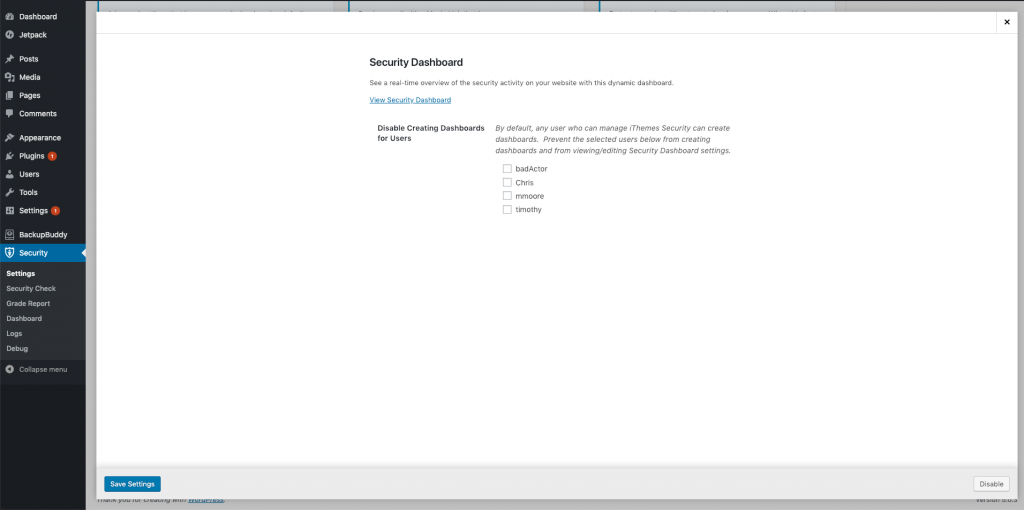Viewport: 1024px width, 510px height.
Task: Click the Dashboard gauge icon in sidebar
Action: point(9,16)
